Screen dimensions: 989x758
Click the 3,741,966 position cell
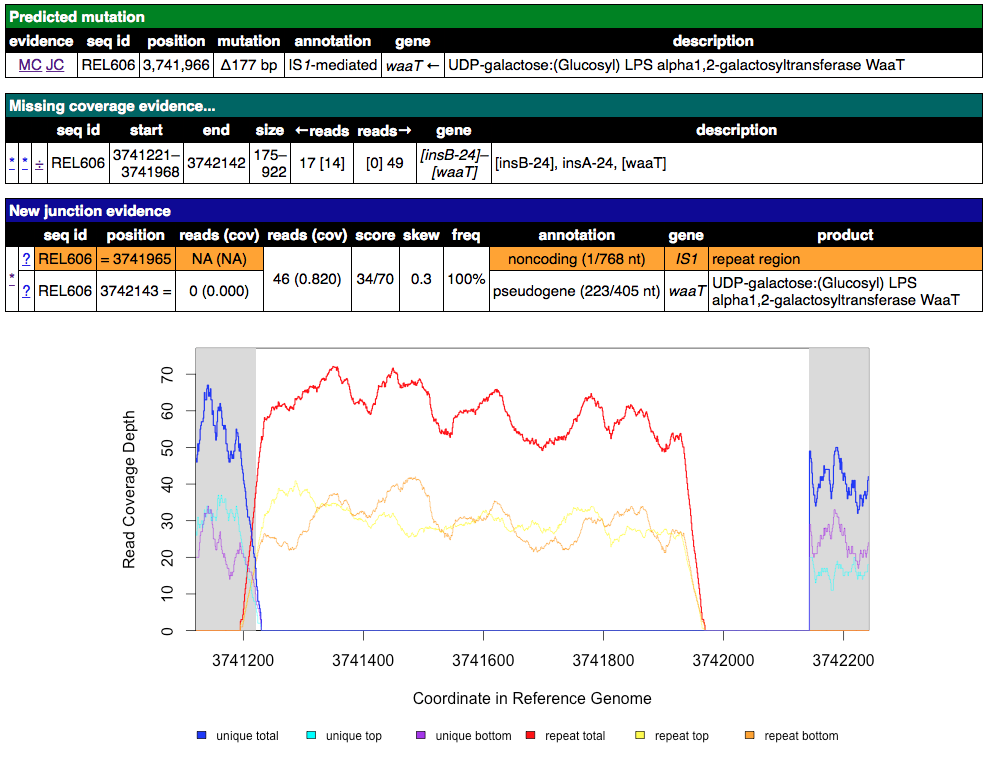click(176, 65)
